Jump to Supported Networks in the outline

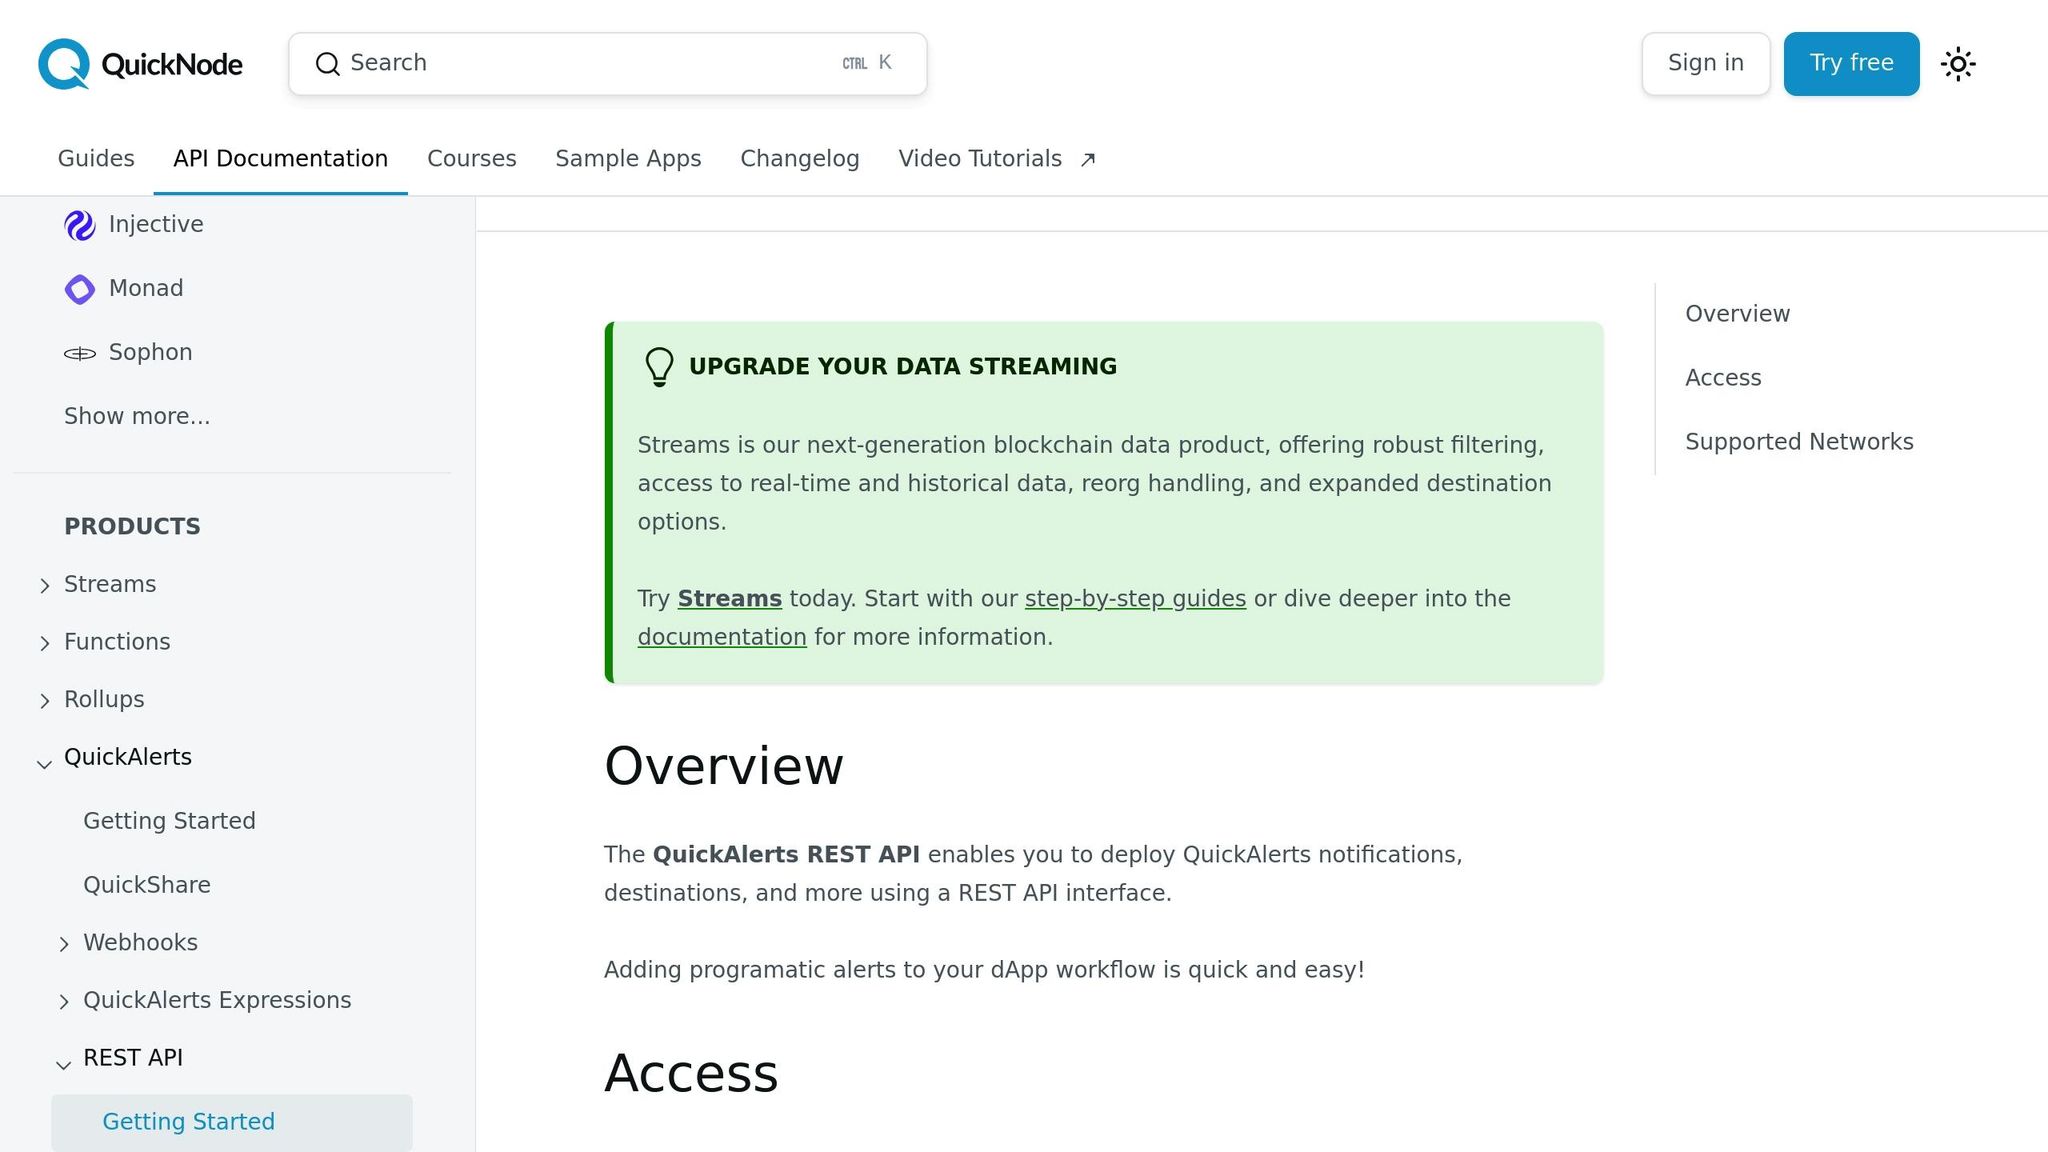click(x=1799, y=441)
